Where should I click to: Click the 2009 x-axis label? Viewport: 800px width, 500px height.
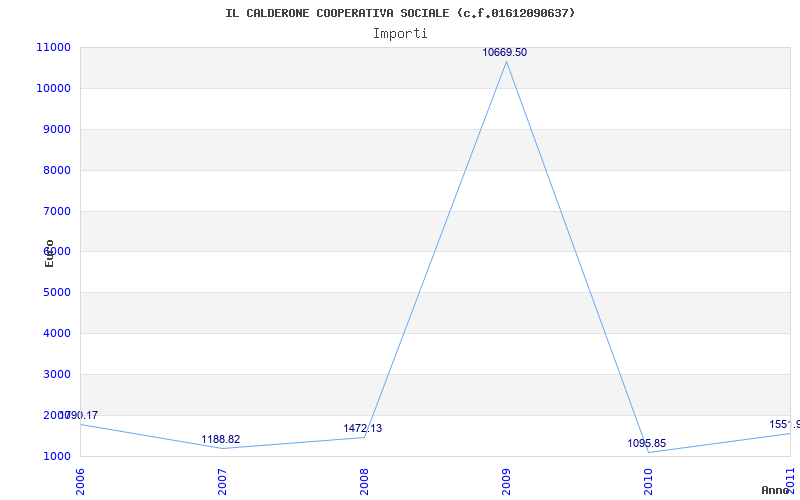pos(506,483)
